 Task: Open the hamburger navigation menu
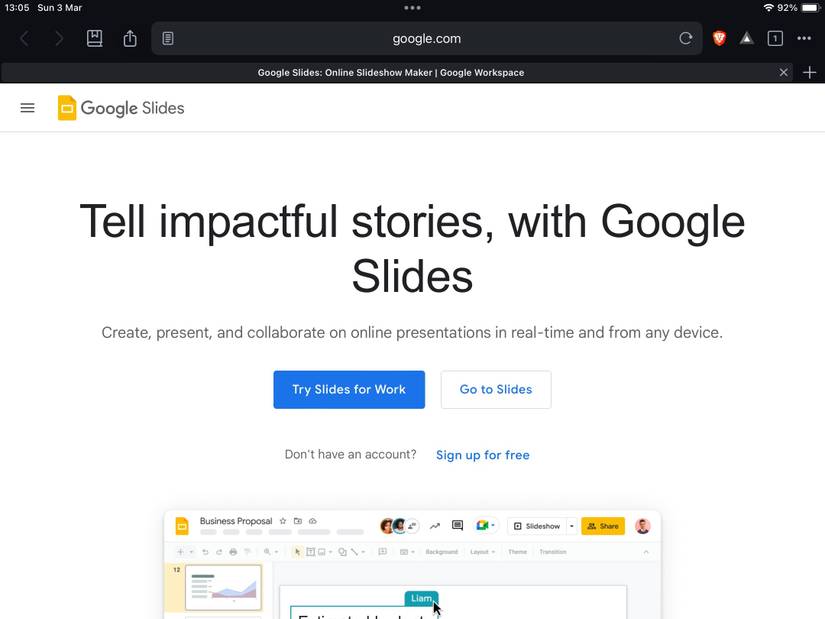pos(28,108)
